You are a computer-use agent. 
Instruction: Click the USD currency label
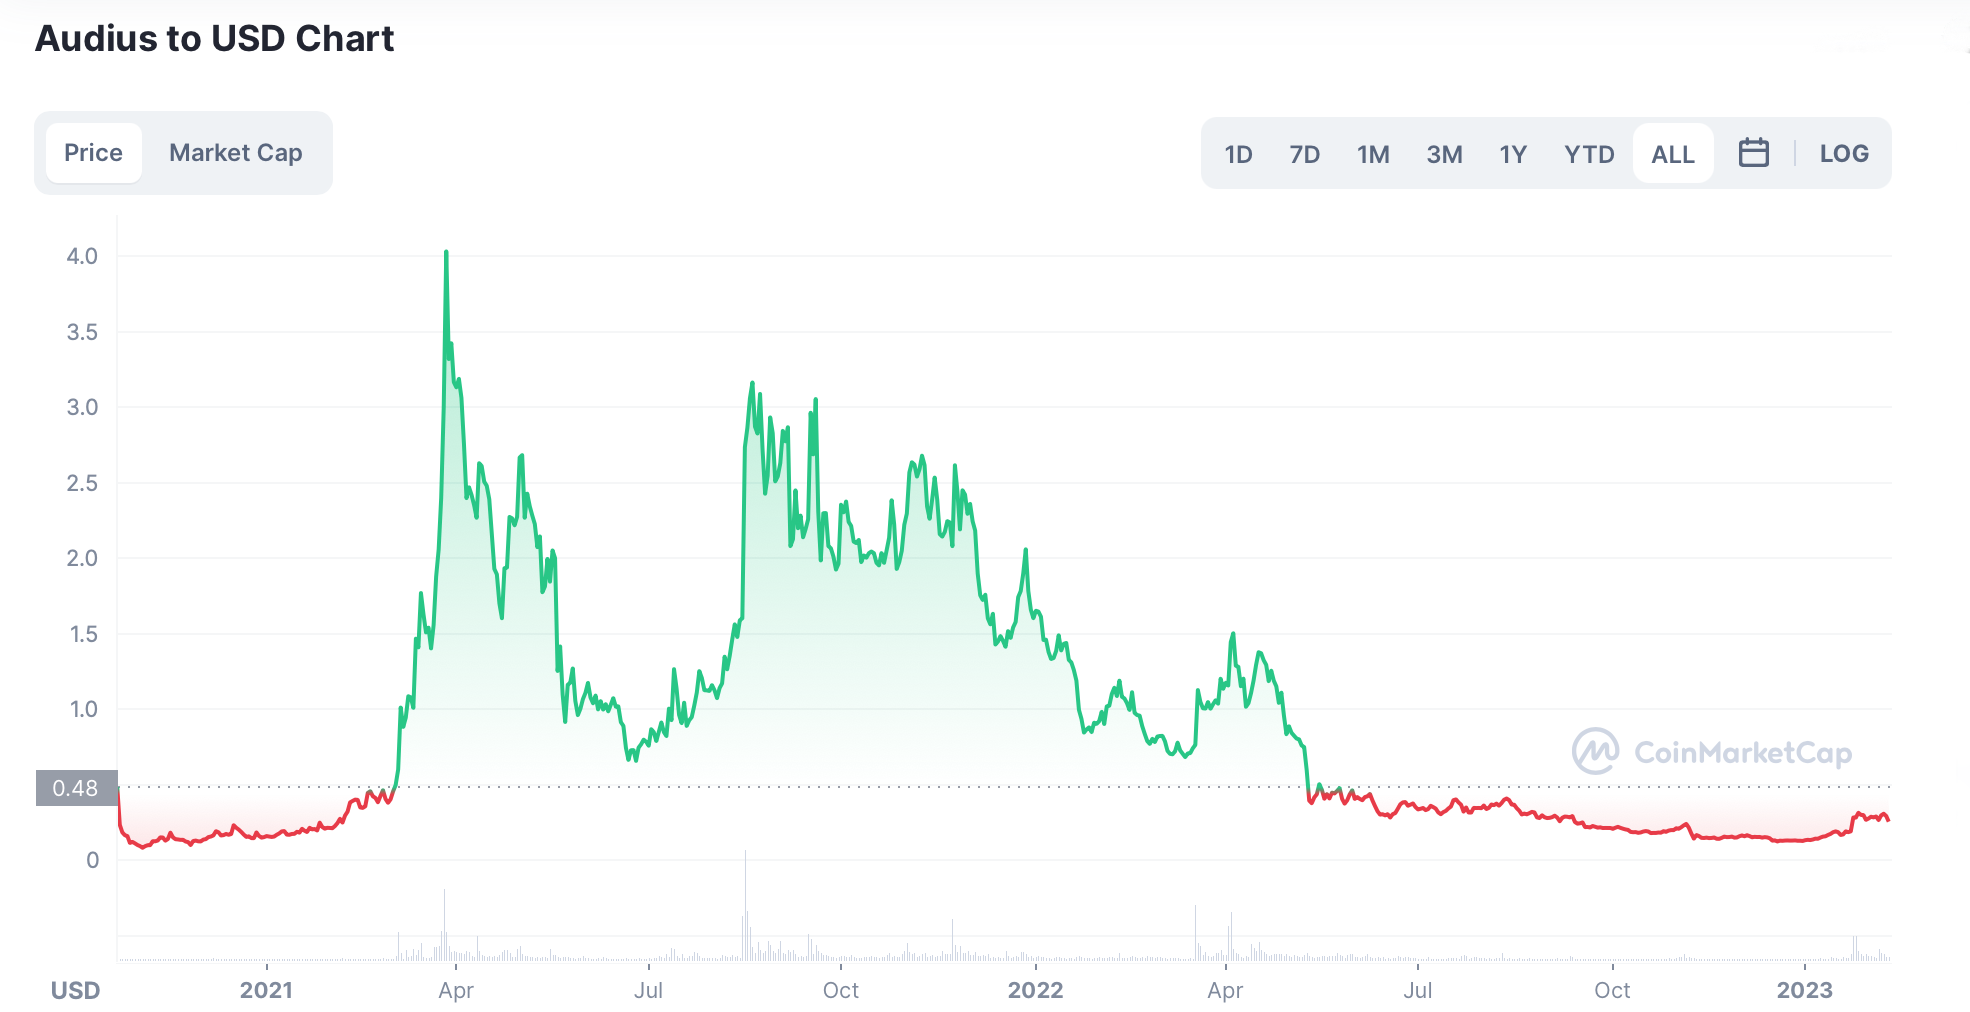76,990
